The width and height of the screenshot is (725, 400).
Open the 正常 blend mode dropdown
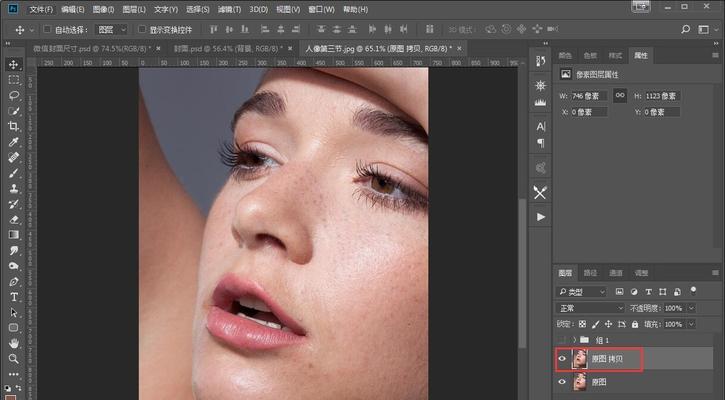tap(590, 308)
